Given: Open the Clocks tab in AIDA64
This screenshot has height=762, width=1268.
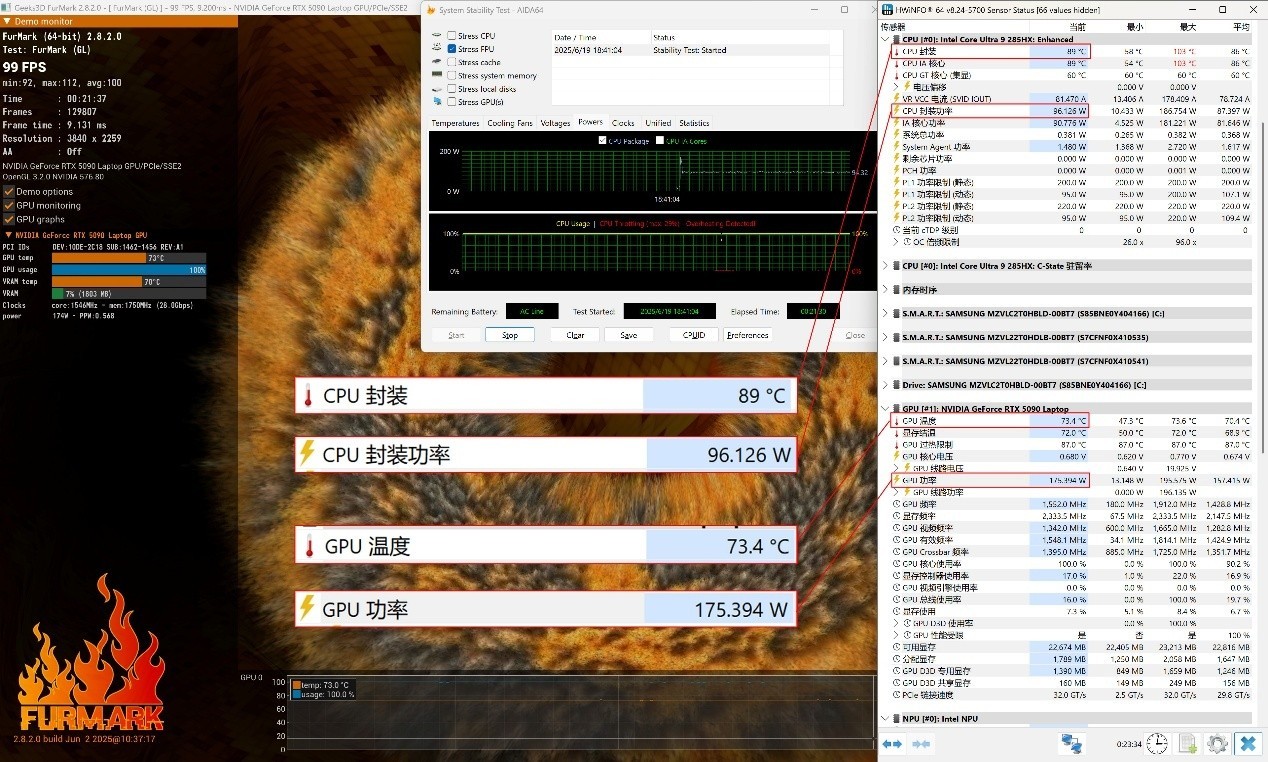Looking at the screenshot, I should [622, 123].
